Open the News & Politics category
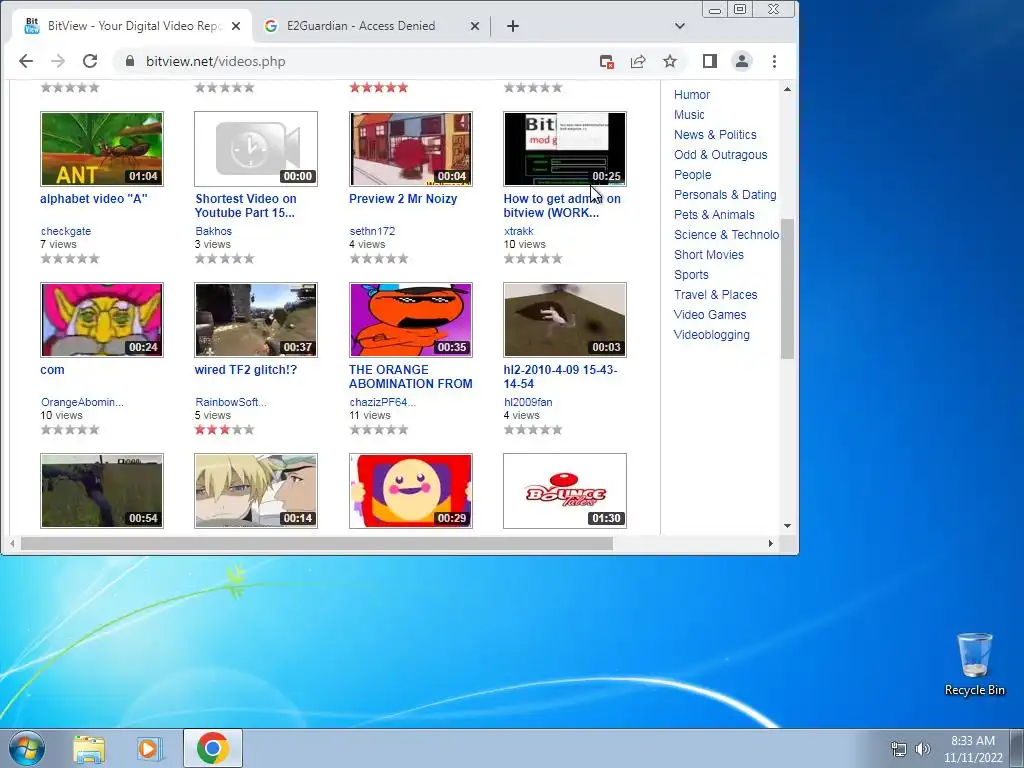This screenshot has height=768, width=1024. tap(715, 135)
